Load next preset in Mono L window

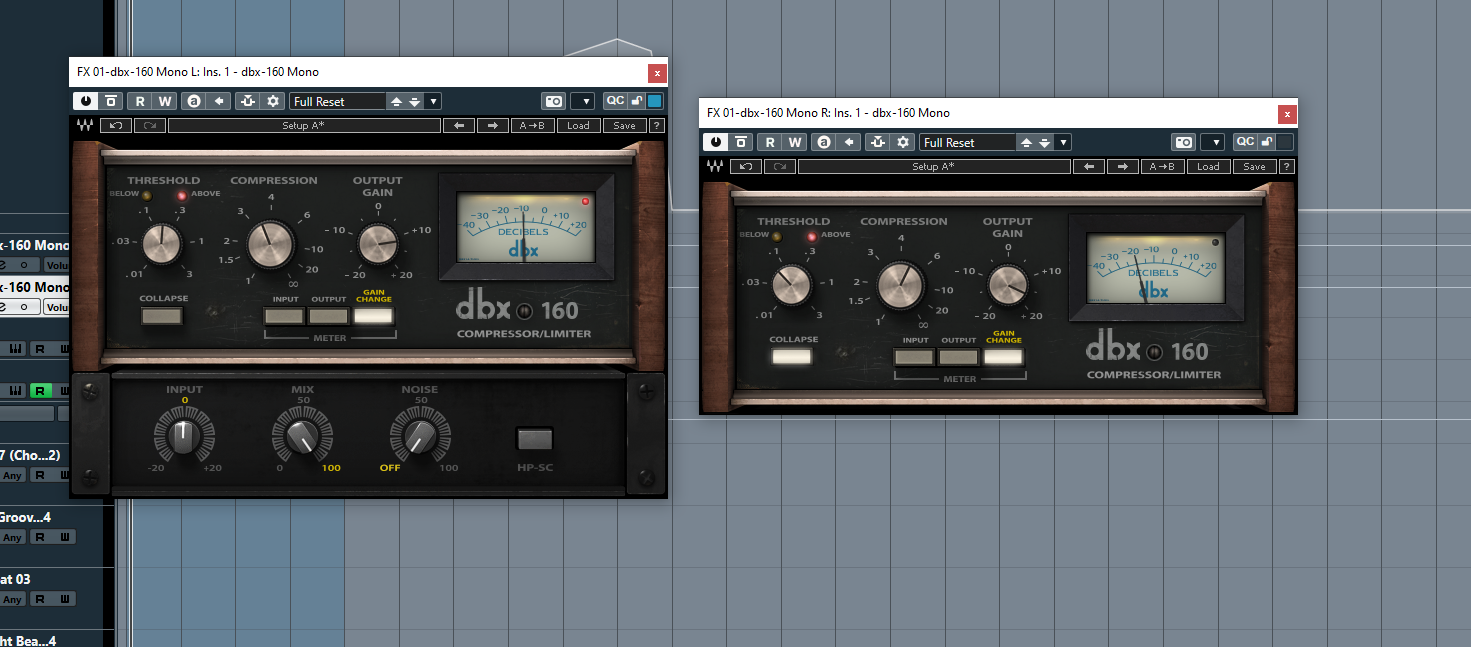414,101
